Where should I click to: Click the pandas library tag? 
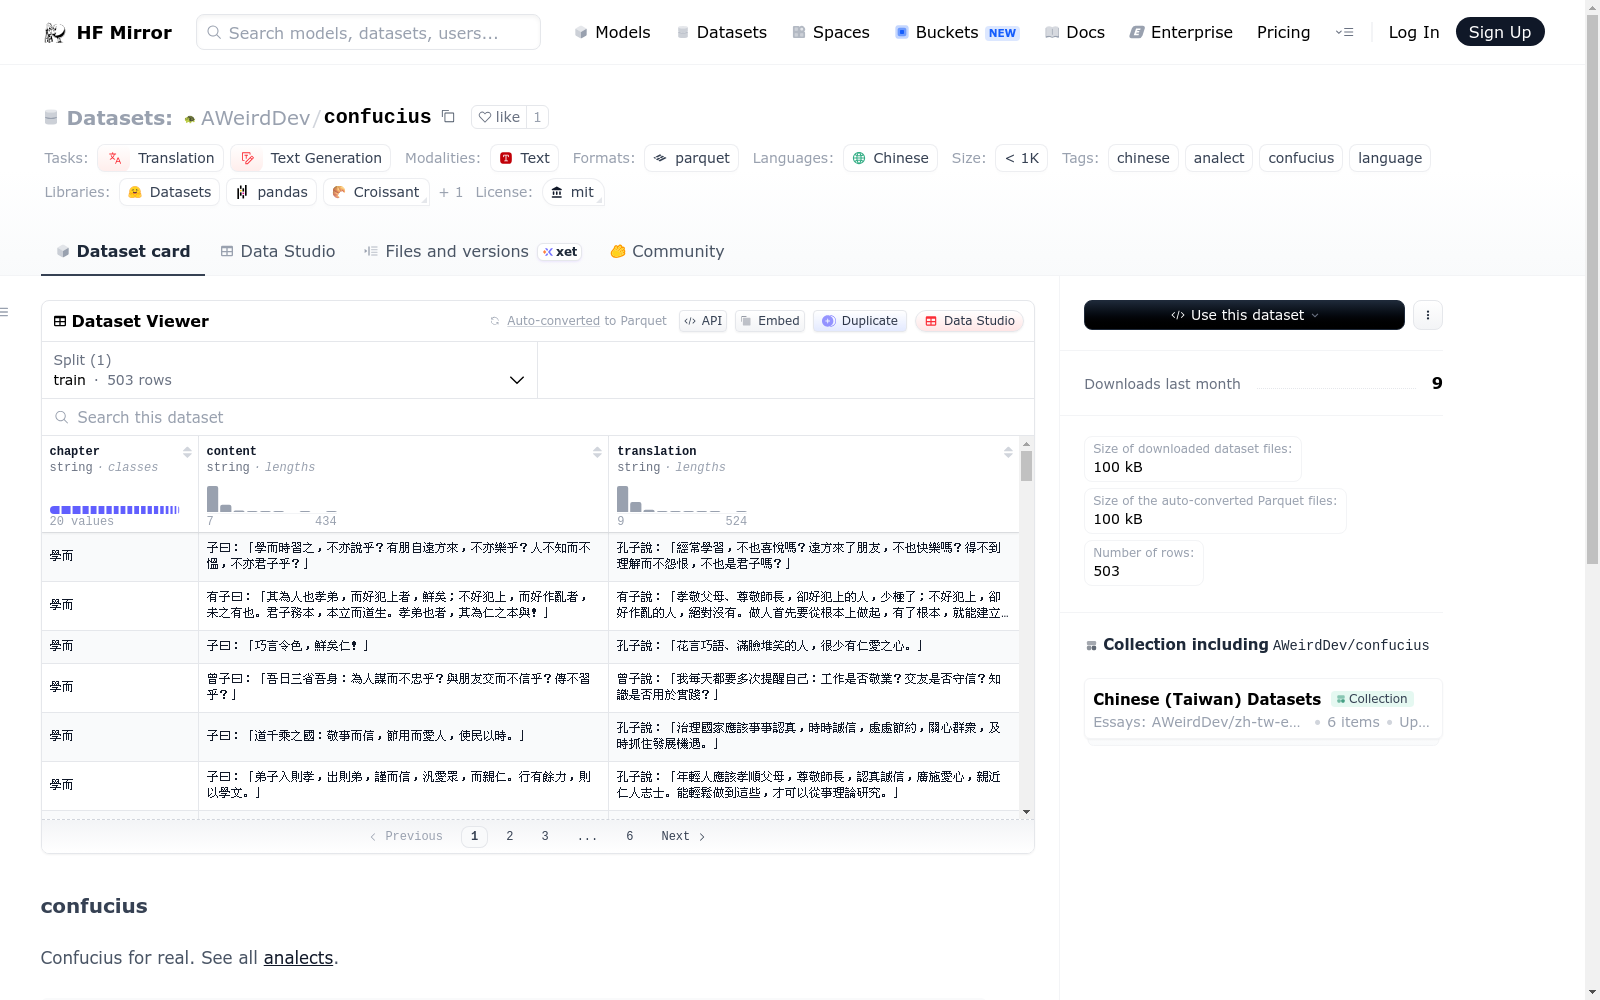[272, 192]
